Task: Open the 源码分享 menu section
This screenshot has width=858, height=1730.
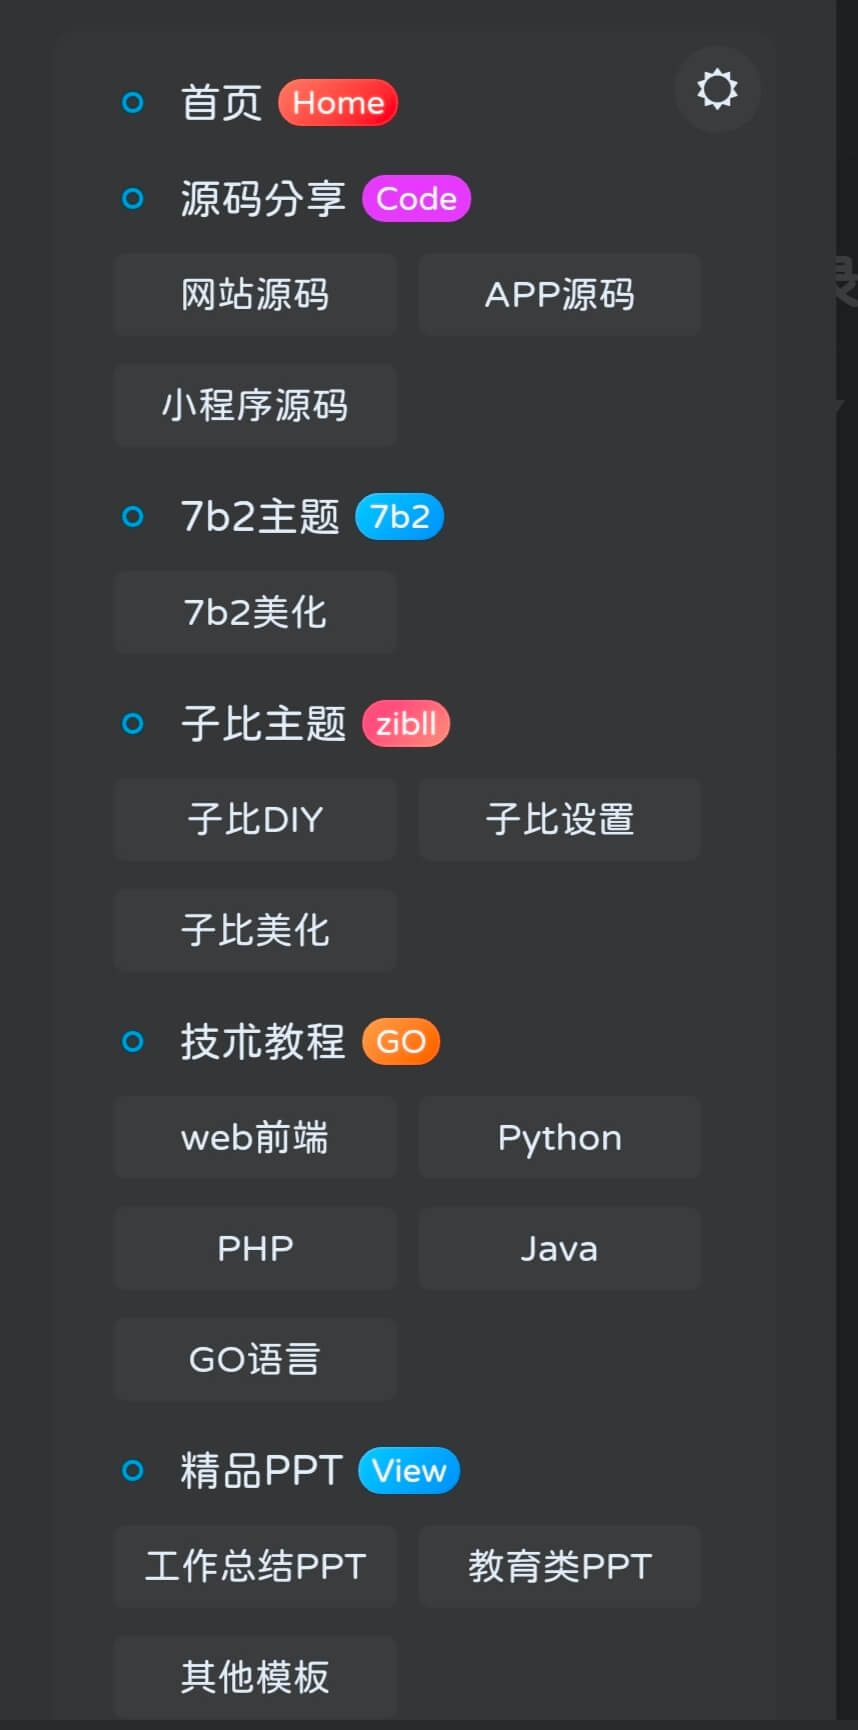Action: click(263, 199)
